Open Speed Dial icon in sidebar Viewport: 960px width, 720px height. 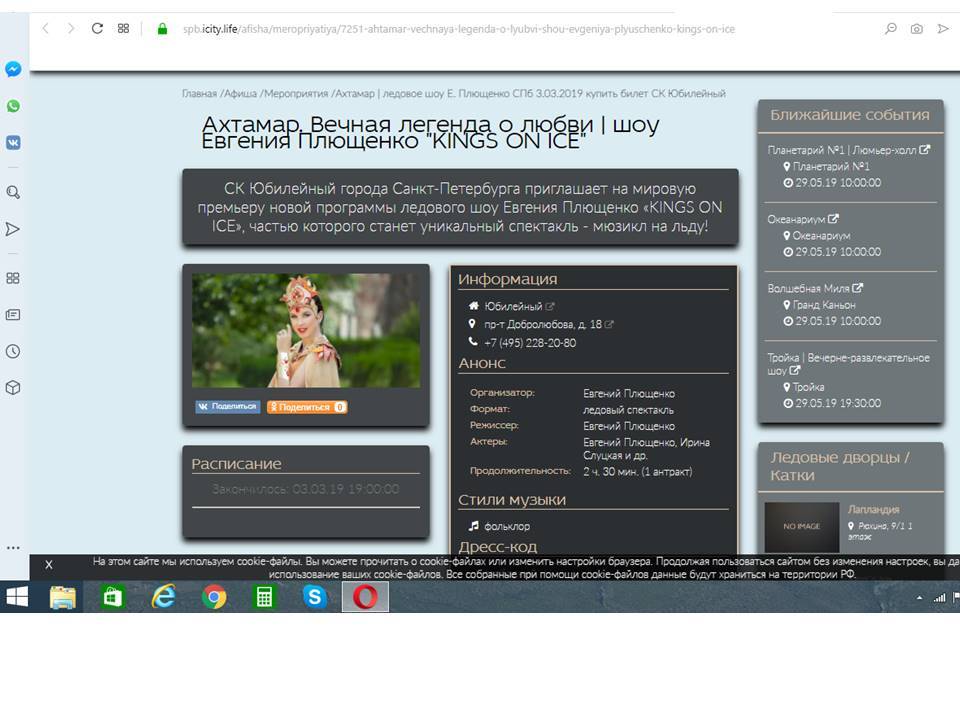(x=13, y=278)
